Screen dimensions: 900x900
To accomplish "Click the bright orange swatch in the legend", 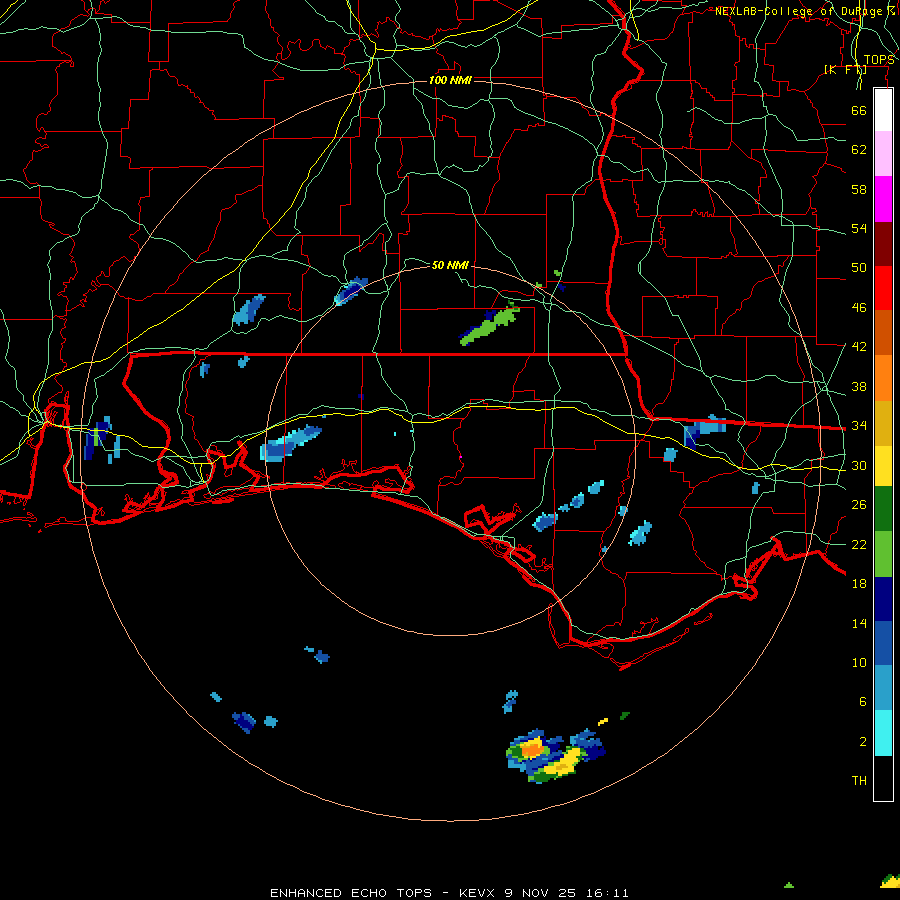I will coord(883,378).
